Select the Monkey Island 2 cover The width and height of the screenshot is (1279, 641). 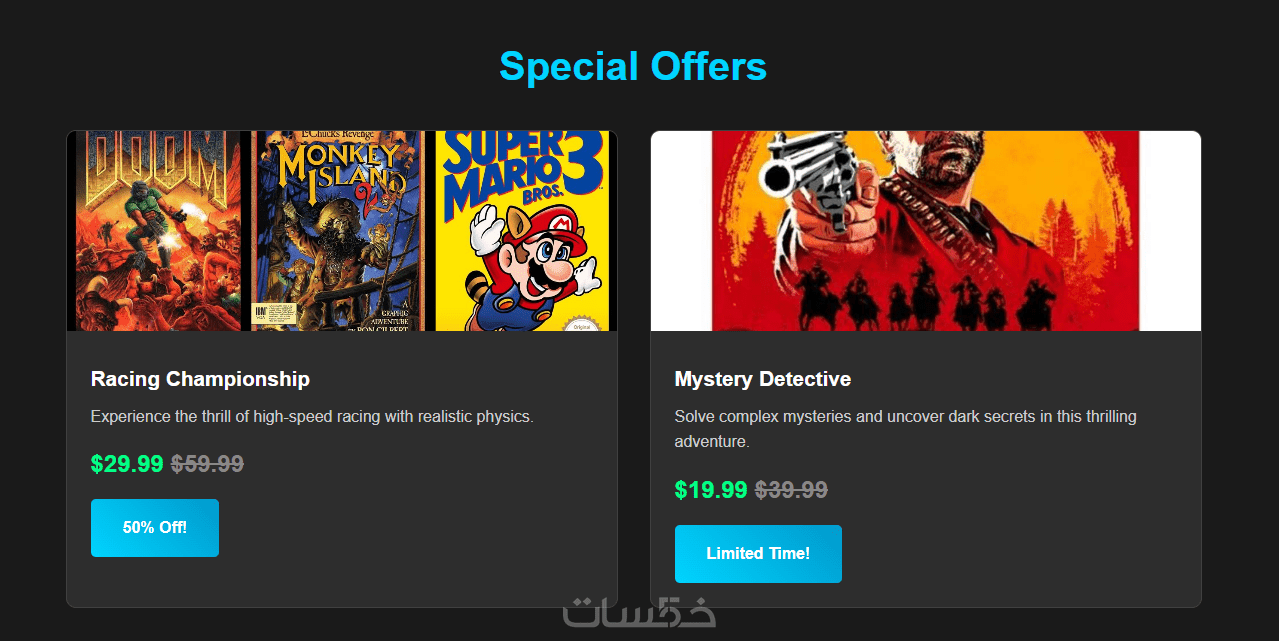338,230
